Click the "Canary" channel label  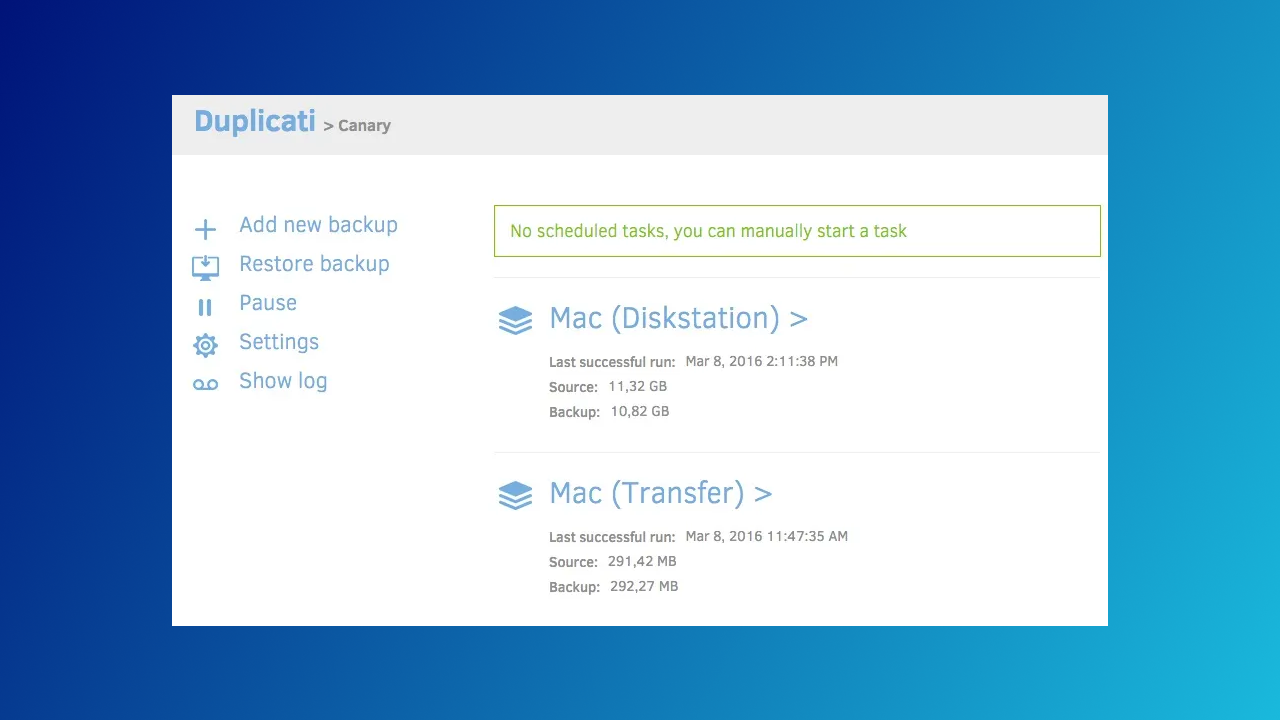(x=364, y=126)
